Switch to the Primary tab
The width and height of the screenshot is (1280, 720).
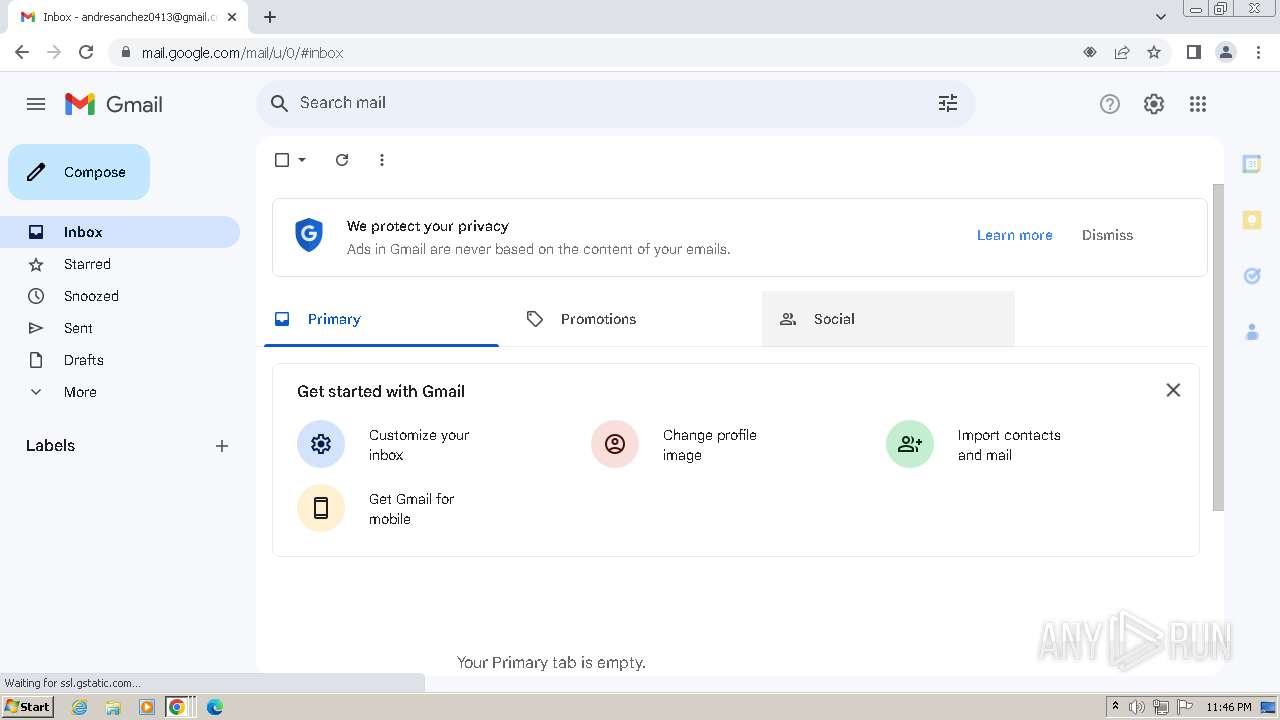[381, 319]
